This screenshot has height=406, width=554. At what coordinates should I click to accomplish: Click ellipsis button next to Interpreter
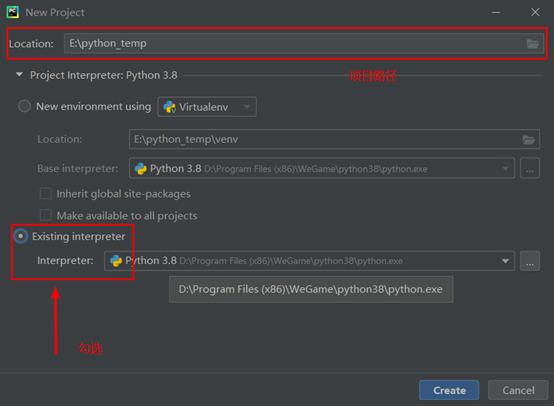point(530,261)
